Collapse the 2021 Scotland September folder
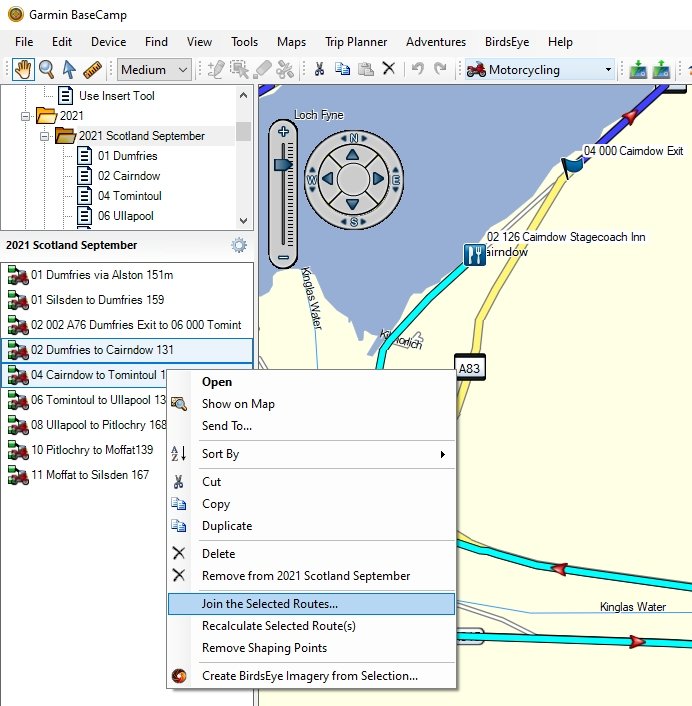692x706 pixels. click(x=44, y=136)
